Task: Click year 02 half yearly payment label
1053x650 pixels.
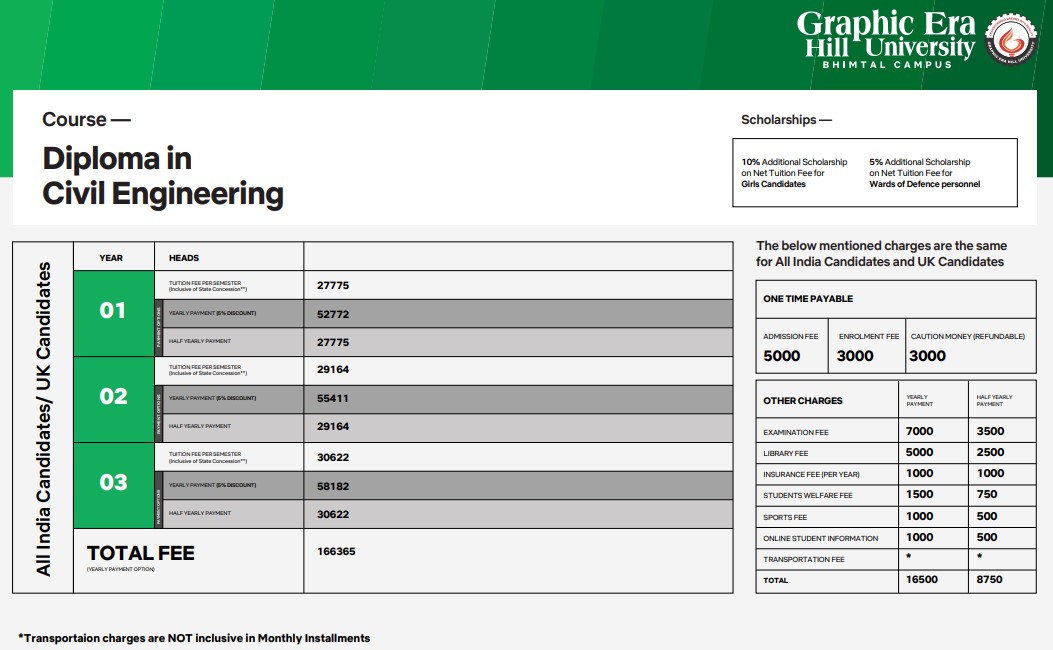Action: coord(199,426)
